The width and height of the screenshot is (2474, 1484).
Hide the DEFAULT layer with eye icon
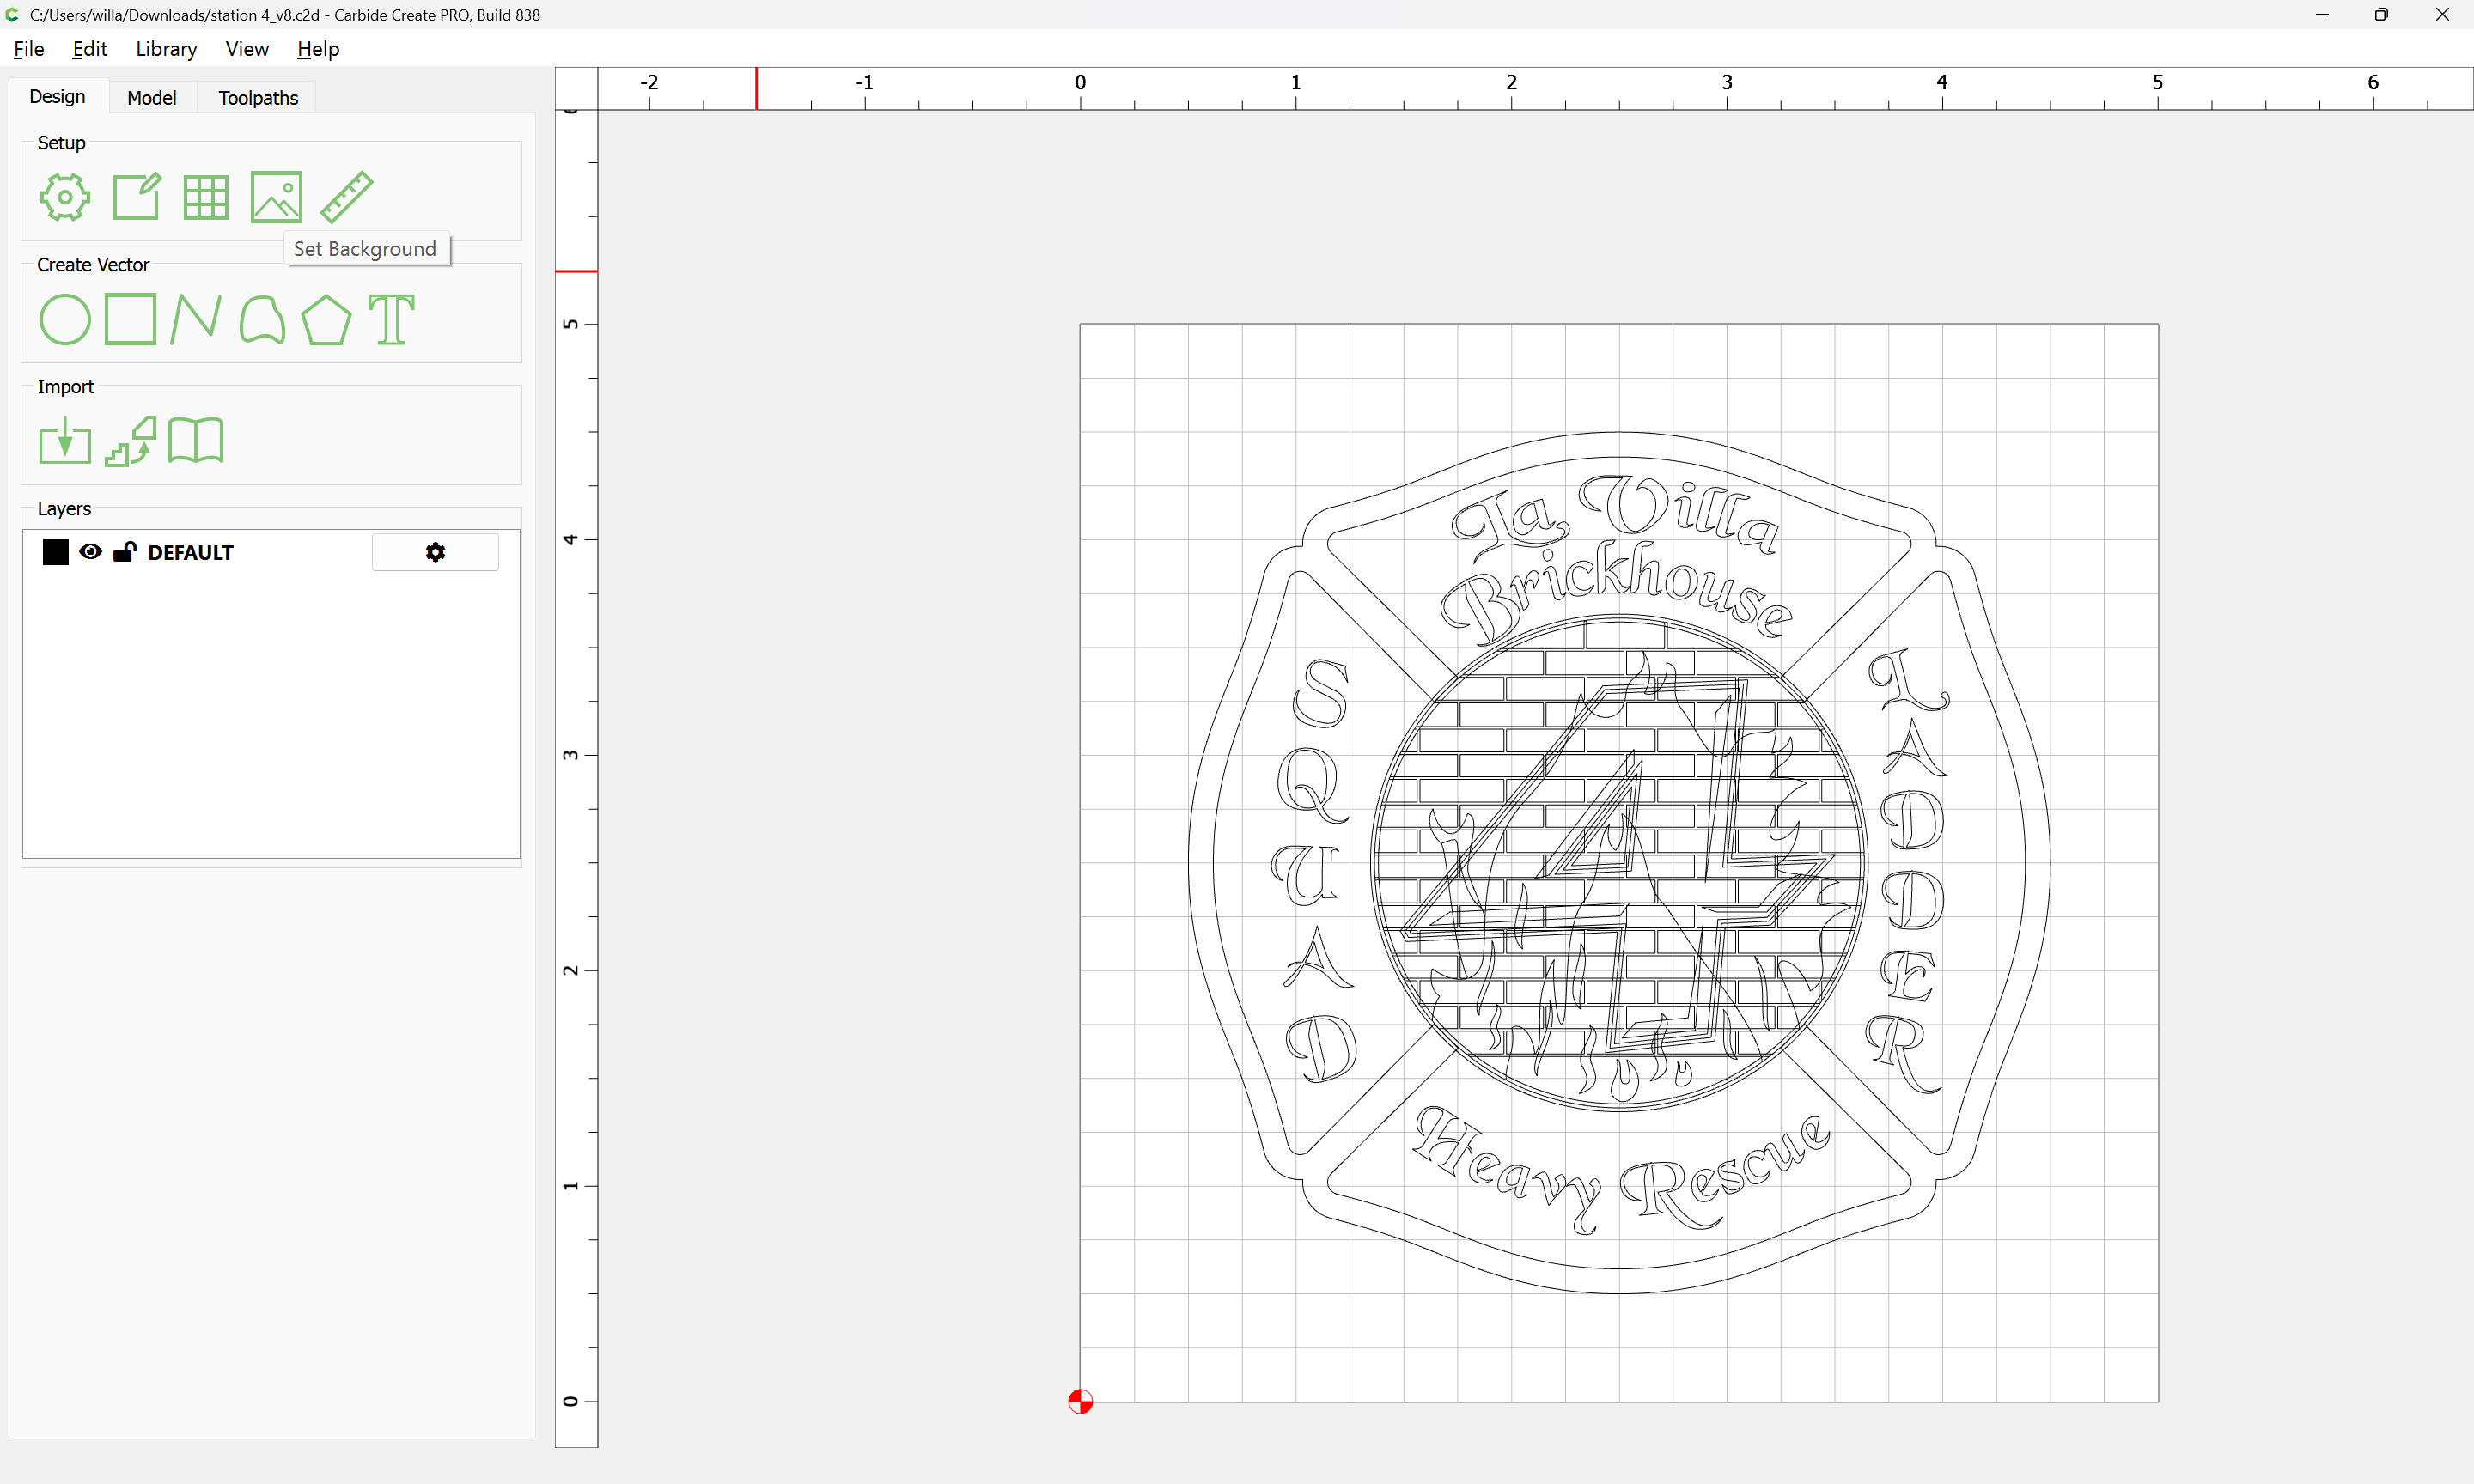pyautogui.click(x=90, y=552)
